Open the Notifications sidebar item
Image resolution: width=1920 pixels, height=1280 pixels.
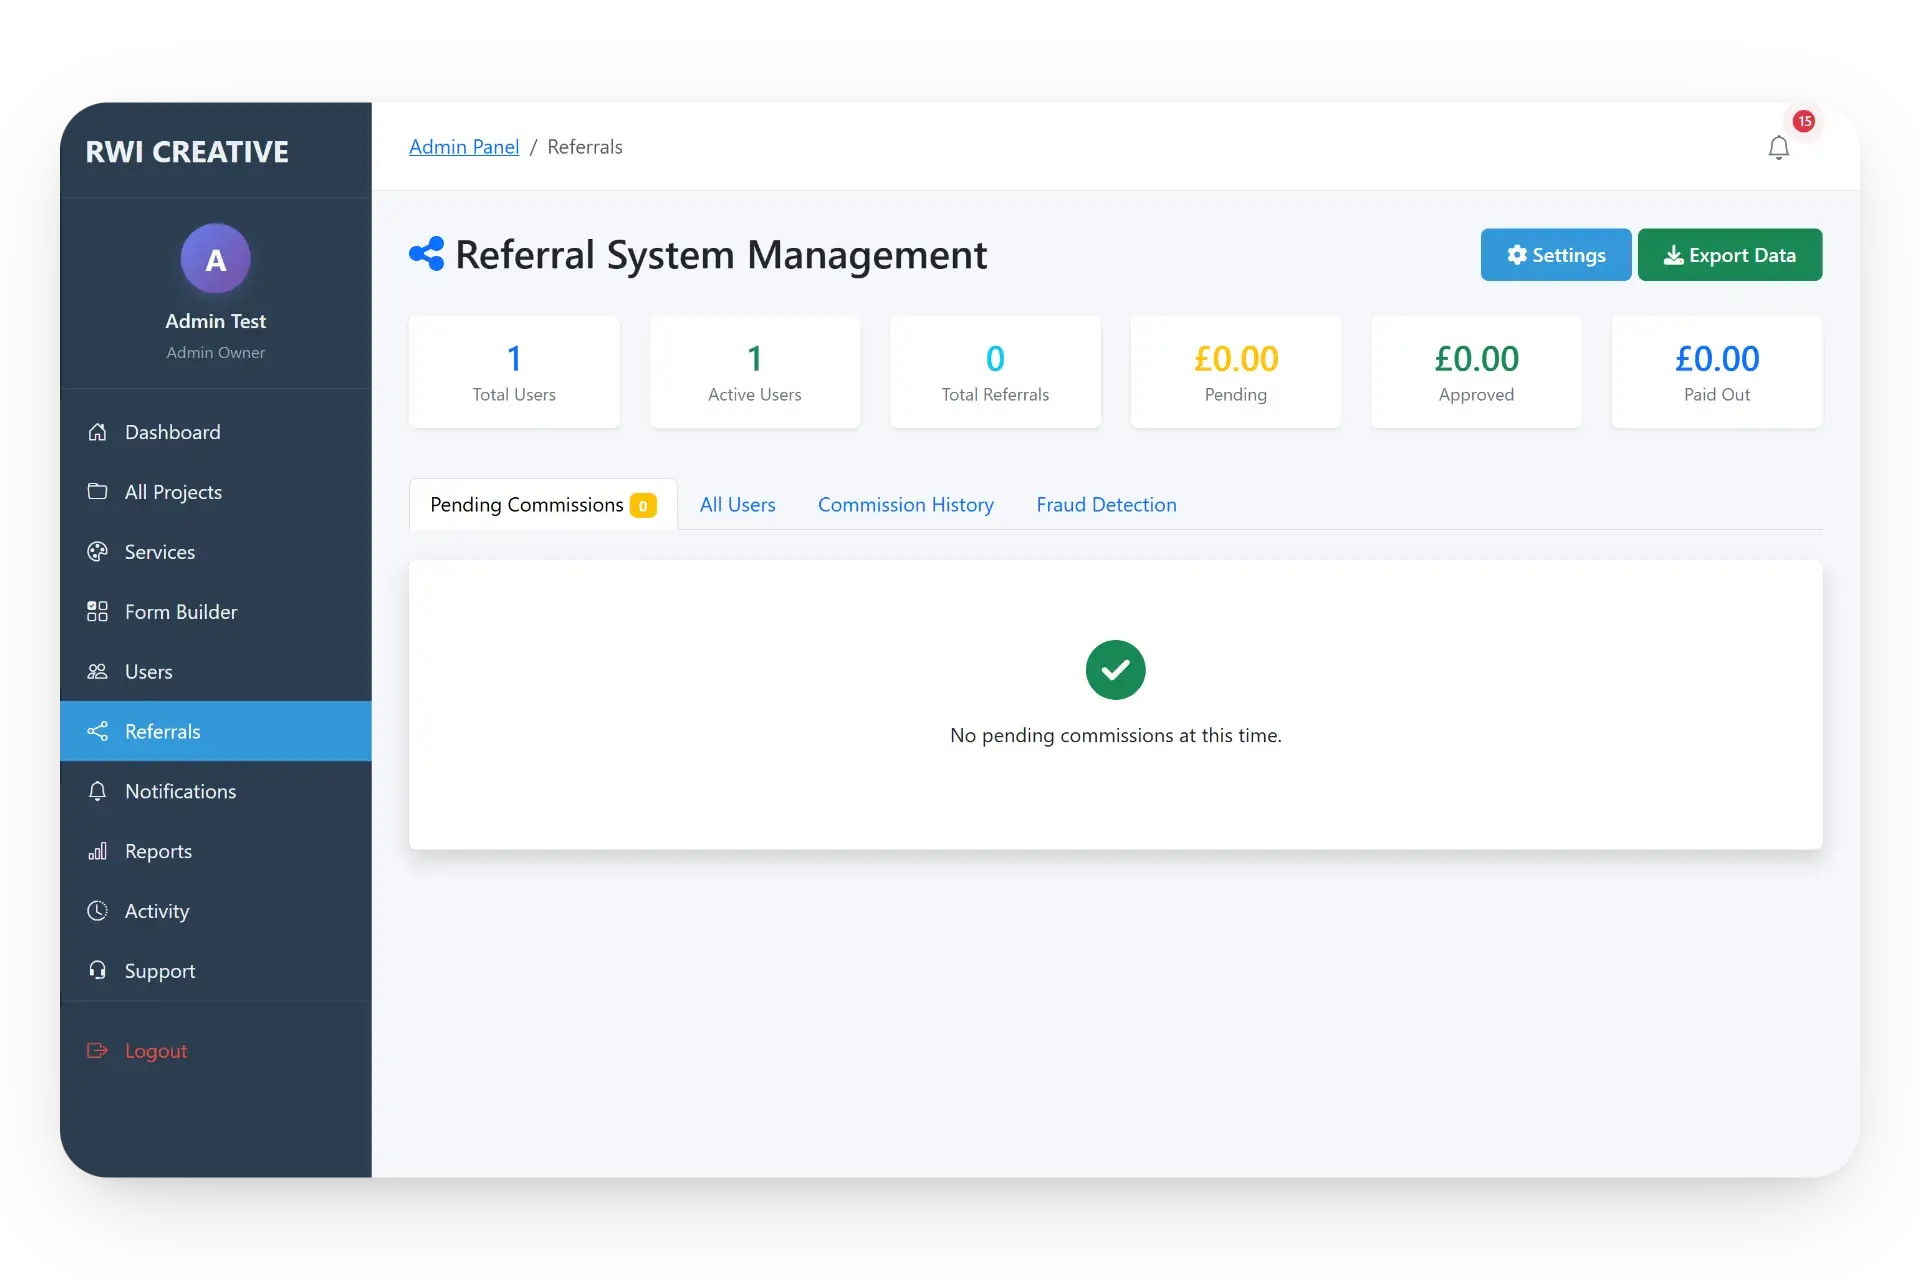click(x=180, y=791)
